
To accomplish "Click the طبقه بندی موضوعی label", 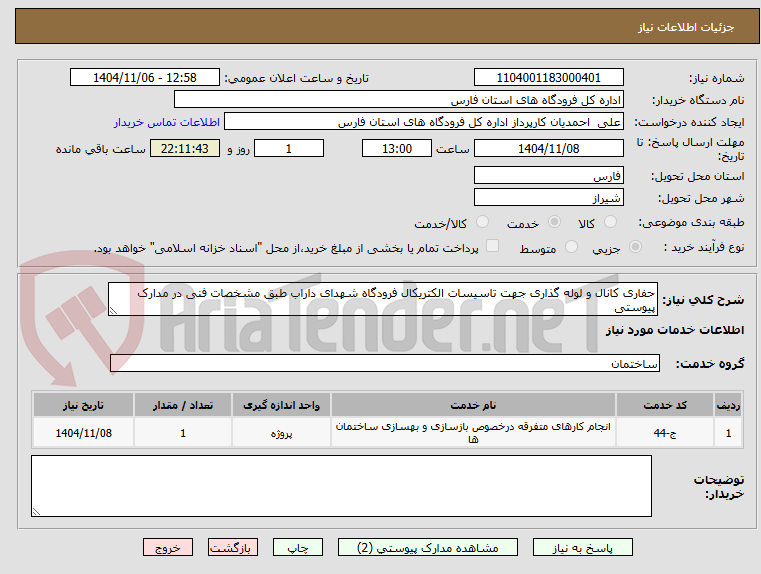I will click(693, 223).
